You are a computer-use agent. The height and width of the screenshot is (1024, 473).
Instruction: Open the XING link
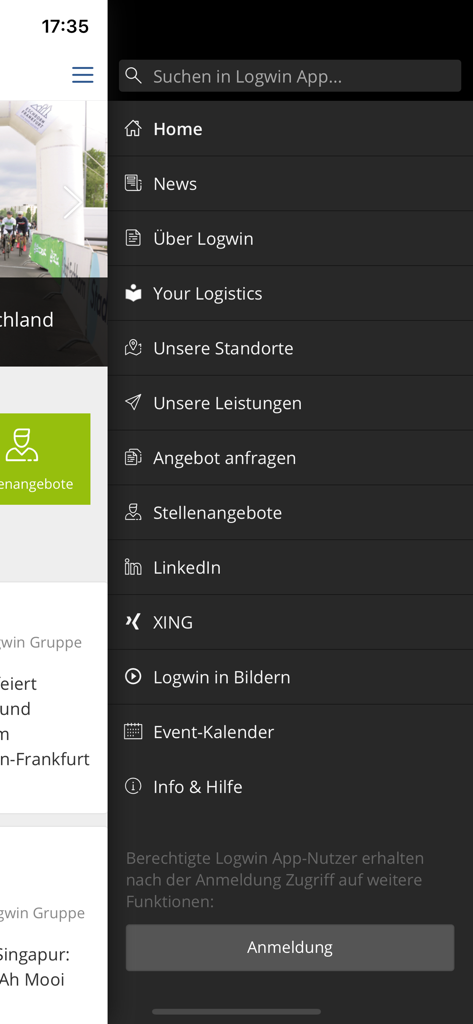290,622
